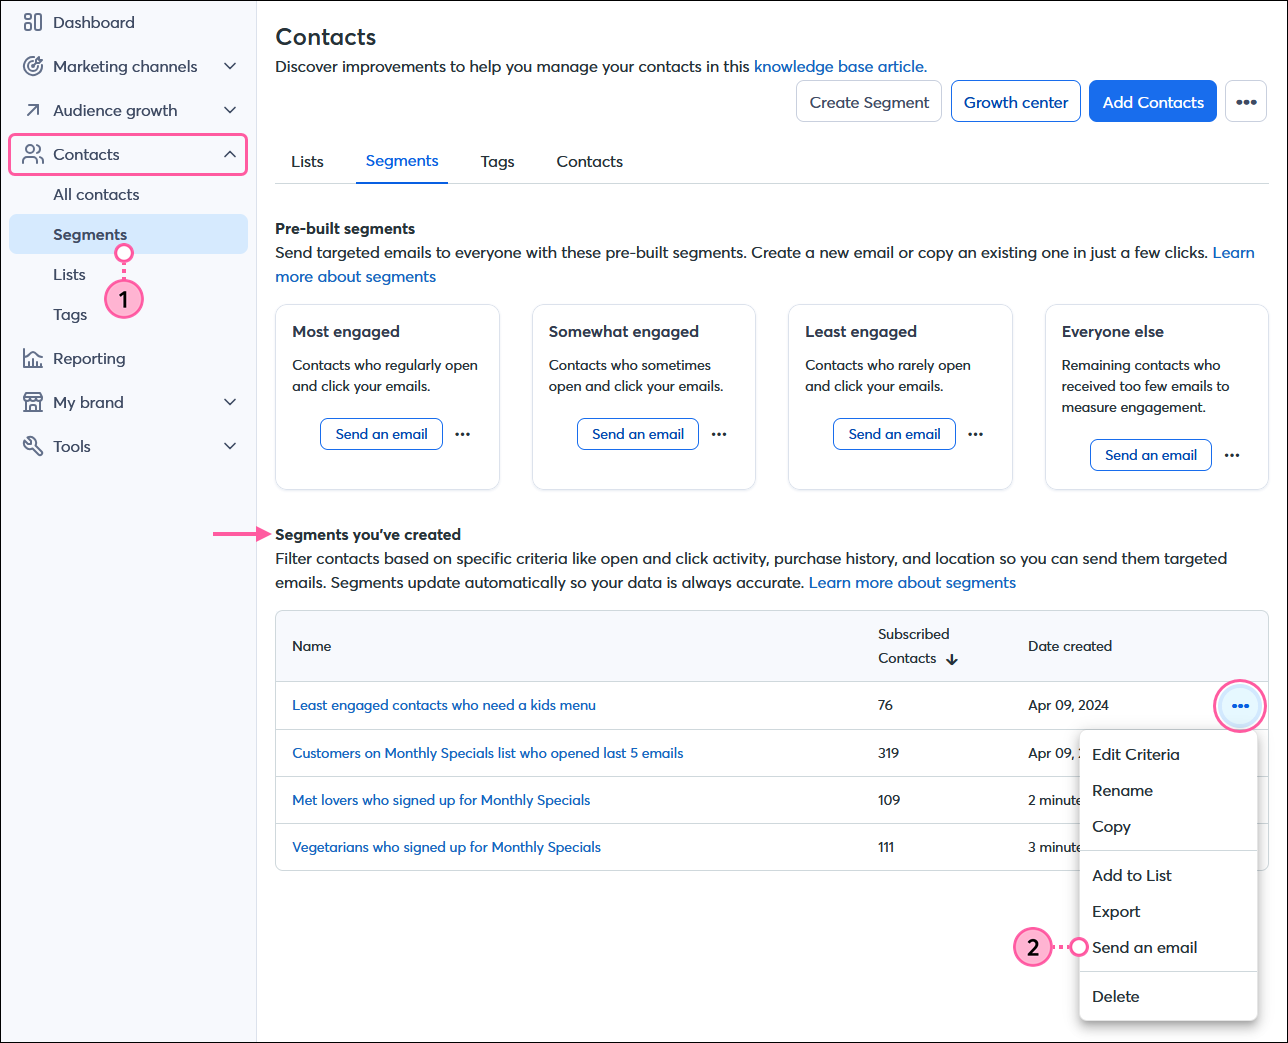Expand Tools chevron
The height and width of the screenshot is (1043, 1288).
[x=230, y=446]
